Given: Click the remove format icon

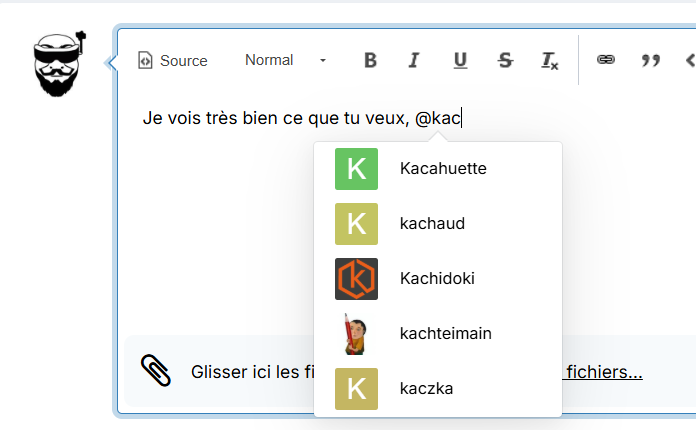Looking at the screenshot, I should point(550,61).
